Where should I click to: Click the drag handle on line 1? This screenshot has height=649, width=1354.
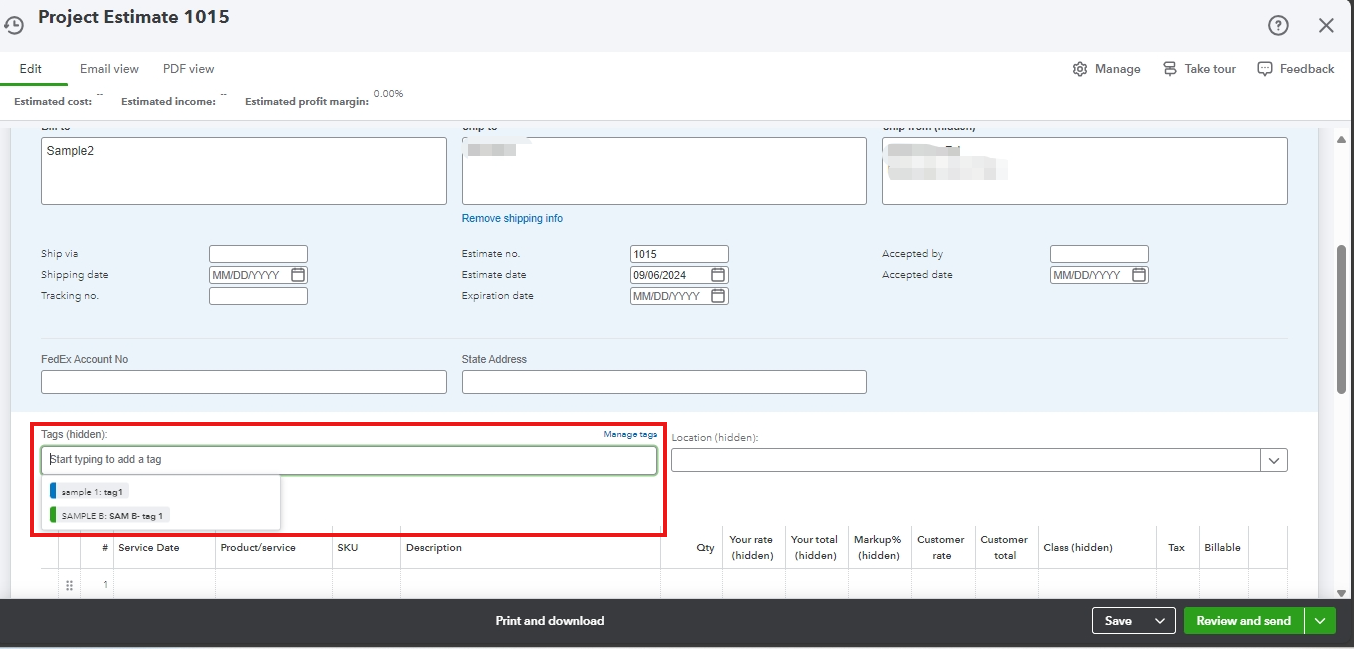[x=68, y=584]
